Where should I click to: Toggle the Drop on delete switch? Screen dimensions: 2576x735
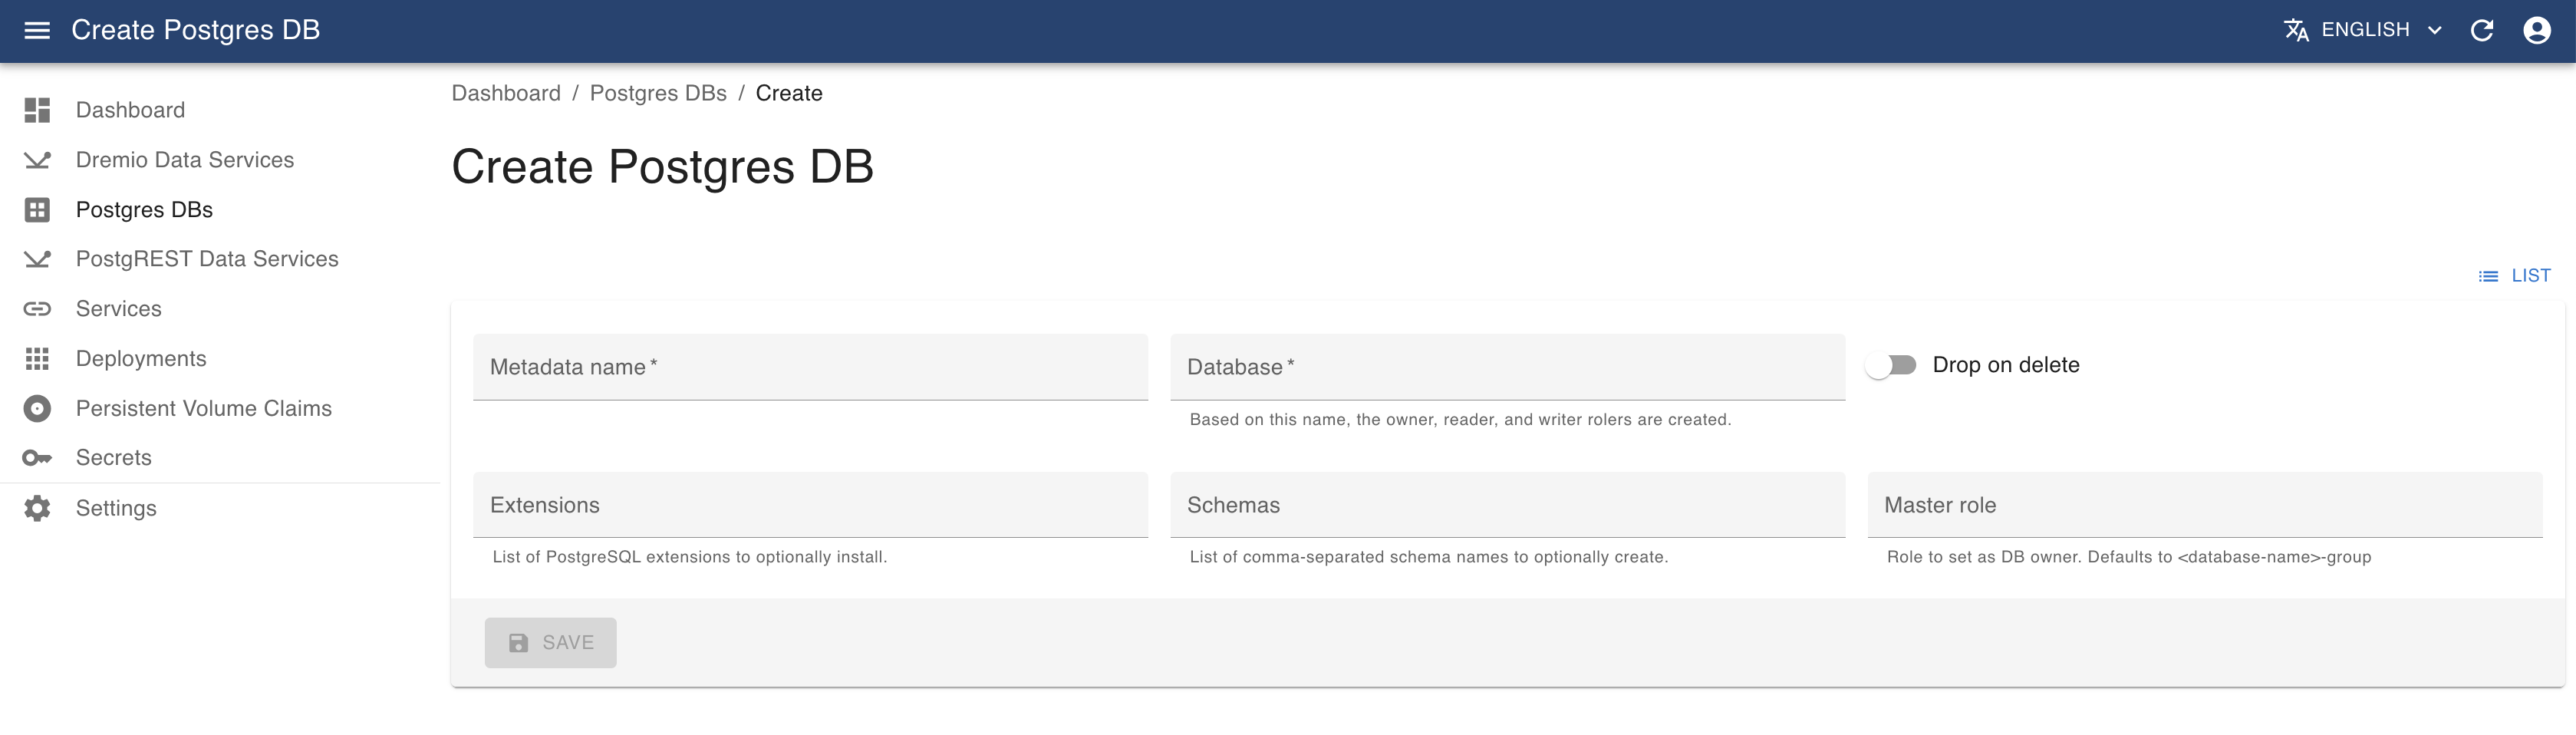[x=1891, y=365]
